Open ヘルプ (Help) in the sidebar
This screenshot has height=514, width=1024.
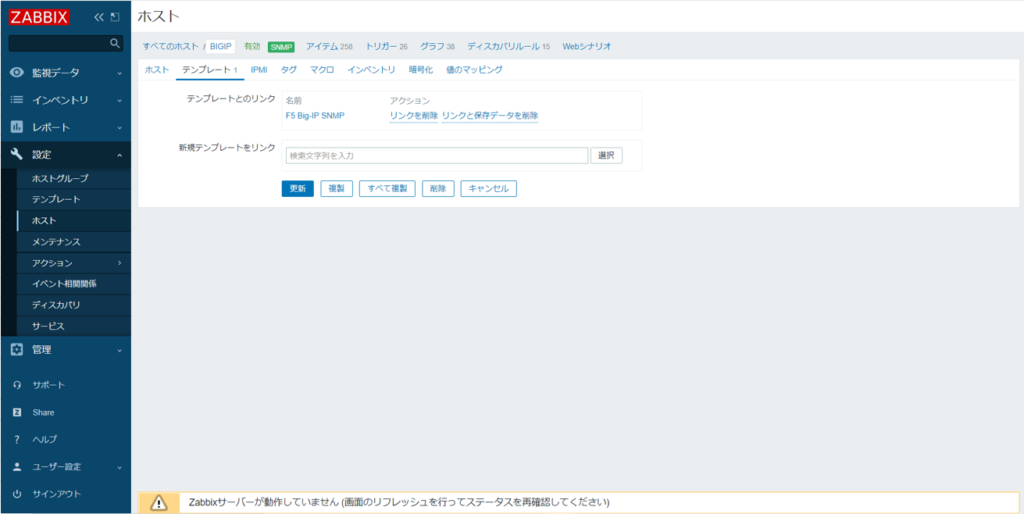pos(44,439)
